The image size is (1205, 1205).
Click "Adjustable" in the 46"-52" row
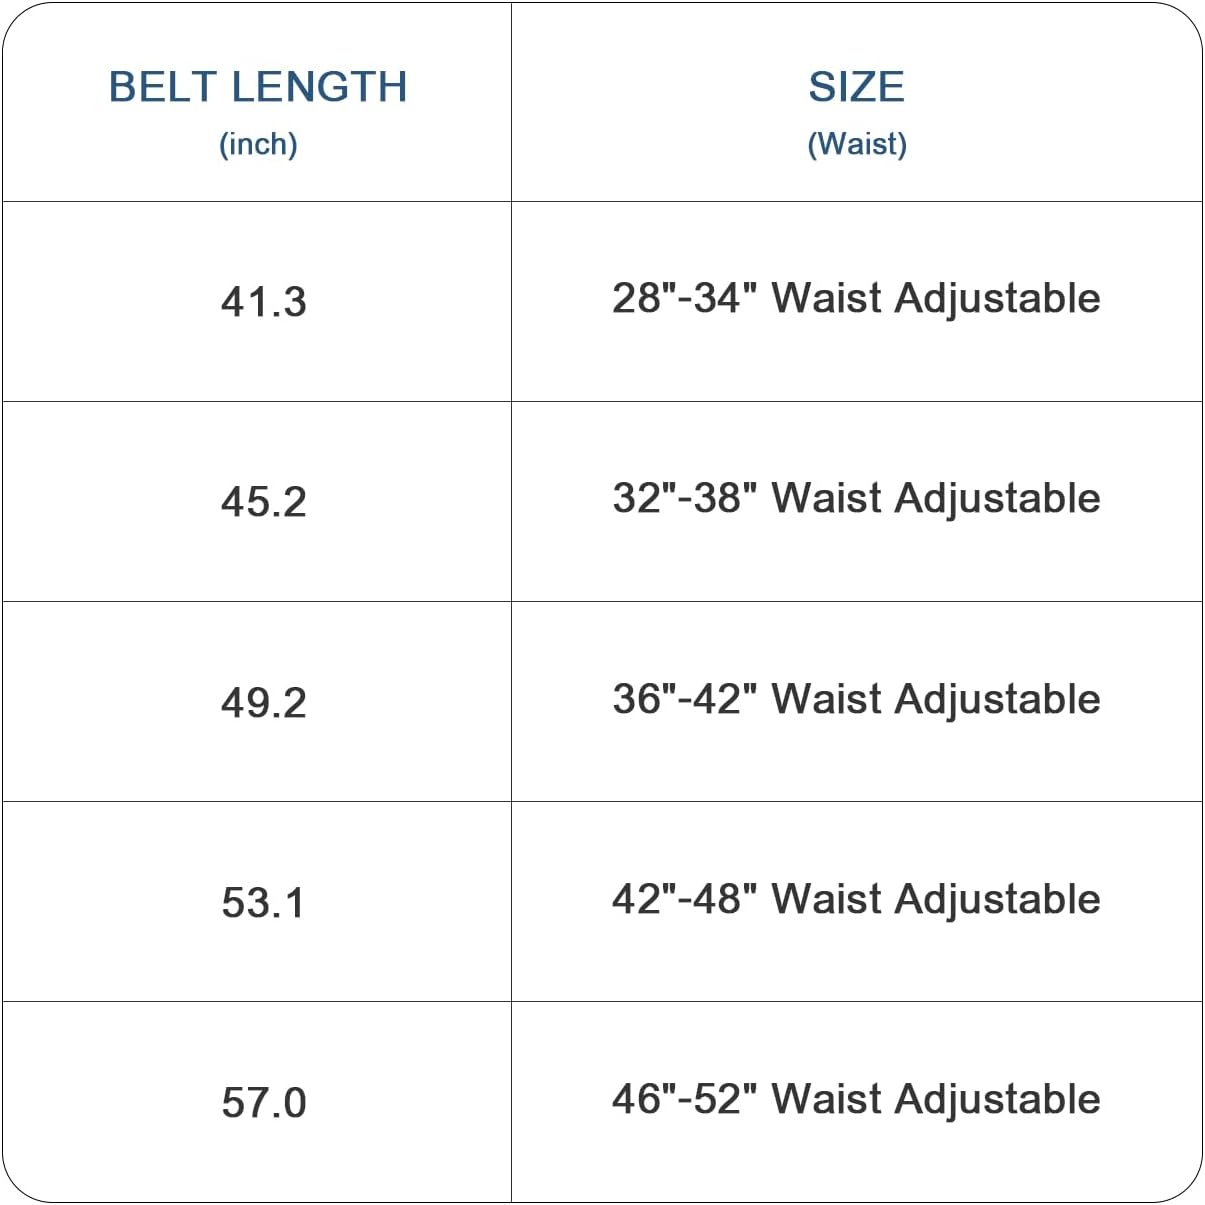(997, 1100)
